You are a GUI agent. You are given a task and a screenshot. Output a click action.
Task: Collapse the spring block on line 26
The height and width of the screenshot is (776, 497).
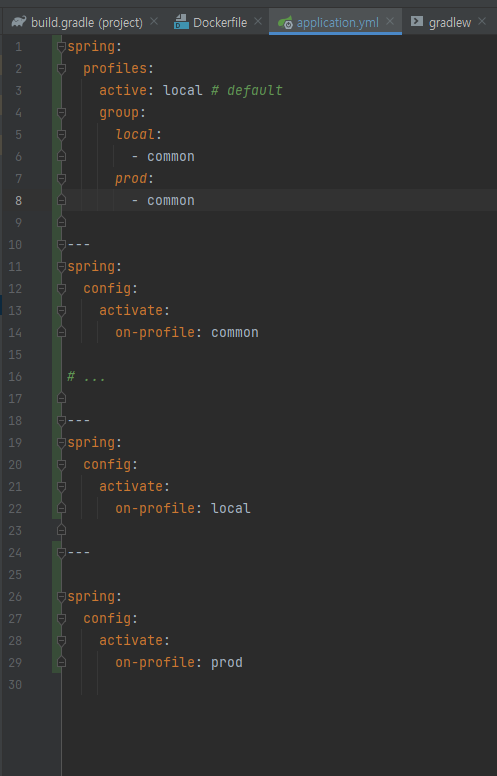click(61, 597)
